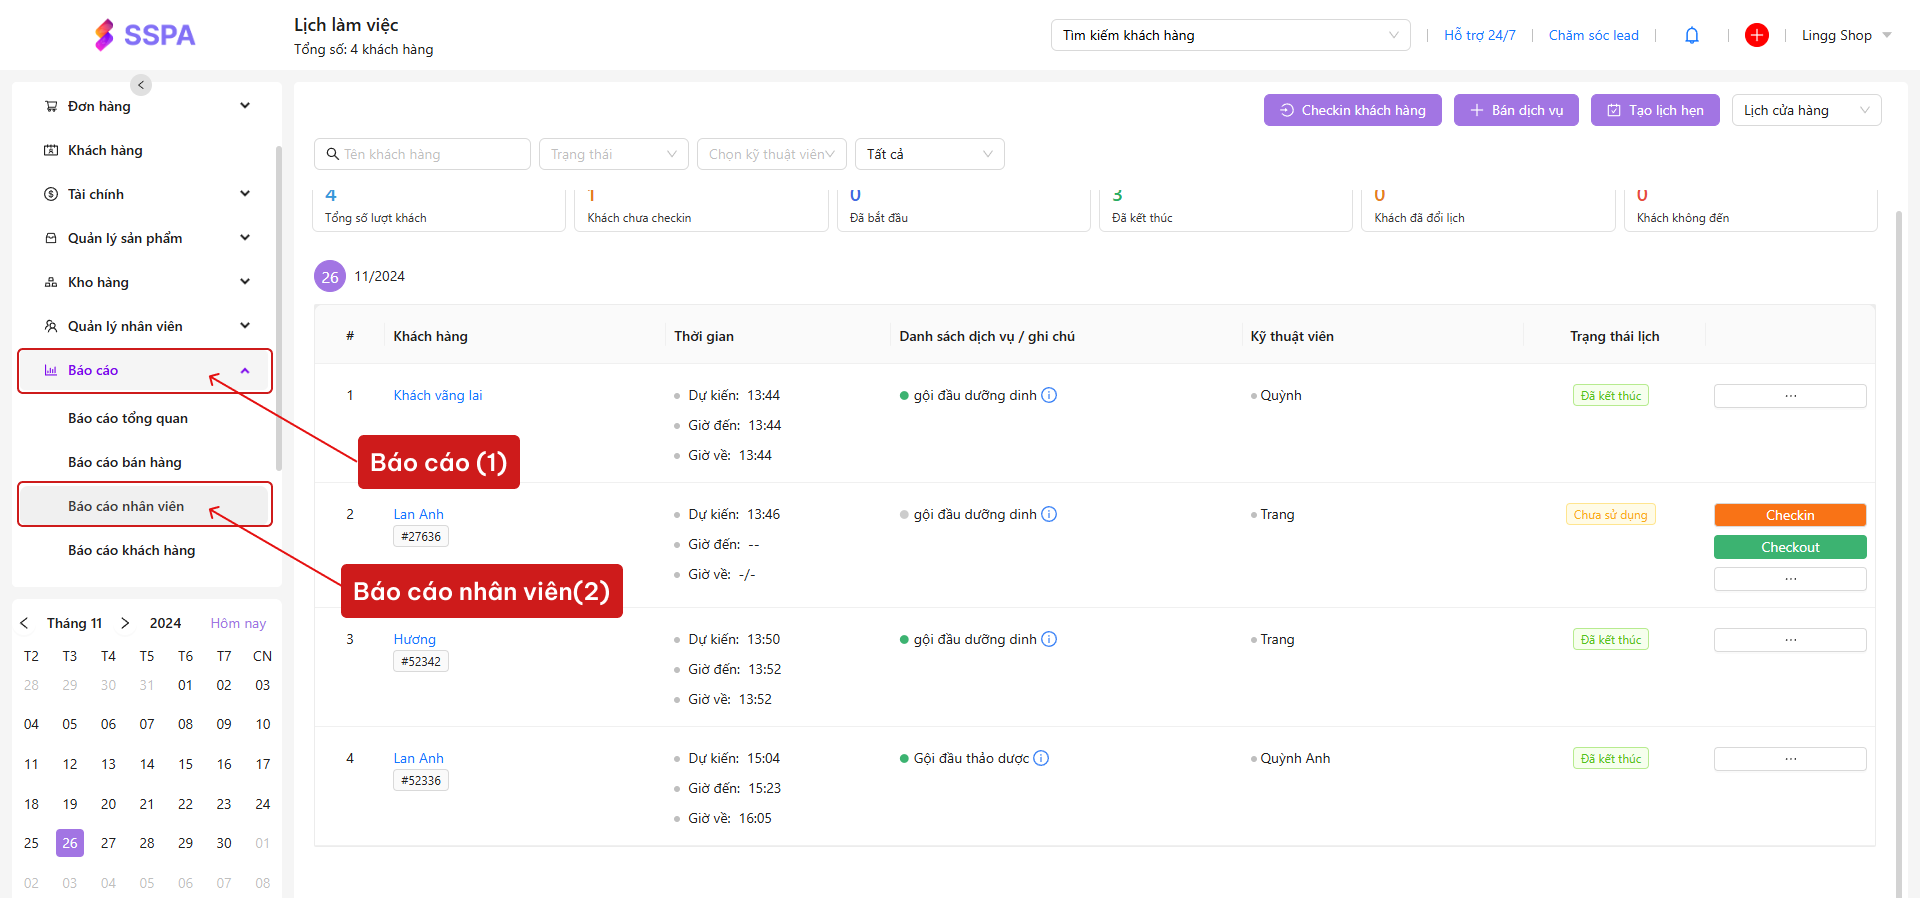This screenshot has width=1920, height=898.
Task: Open Khách vãng lai customer link
Action: 438,395
